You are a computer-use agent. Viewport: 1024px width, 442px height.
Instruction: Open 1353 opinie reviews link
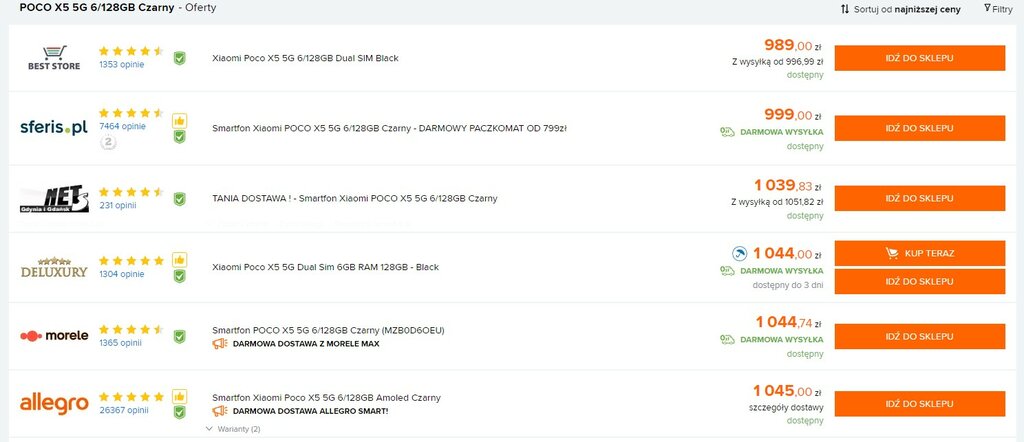click(x=121, y=65)
